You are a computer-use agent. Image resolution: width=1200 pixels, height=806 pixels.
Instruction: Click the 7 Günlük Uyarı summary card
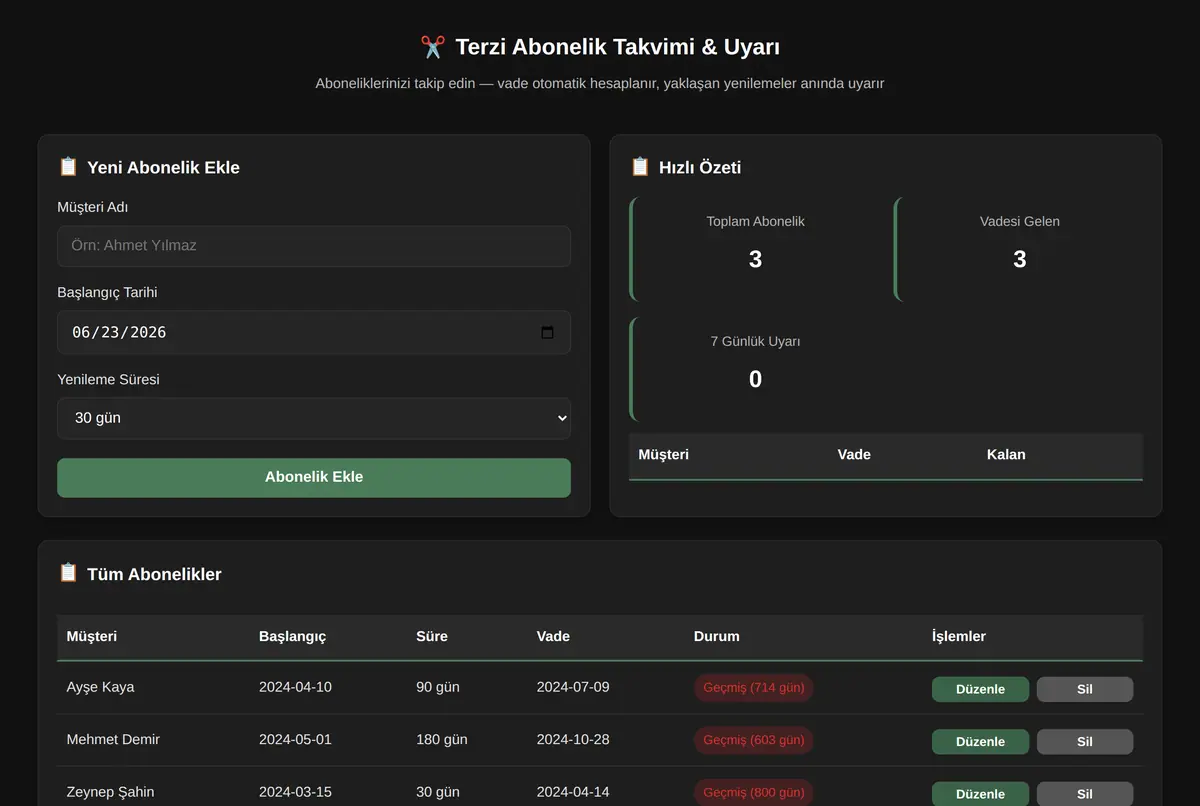(755, 369)
